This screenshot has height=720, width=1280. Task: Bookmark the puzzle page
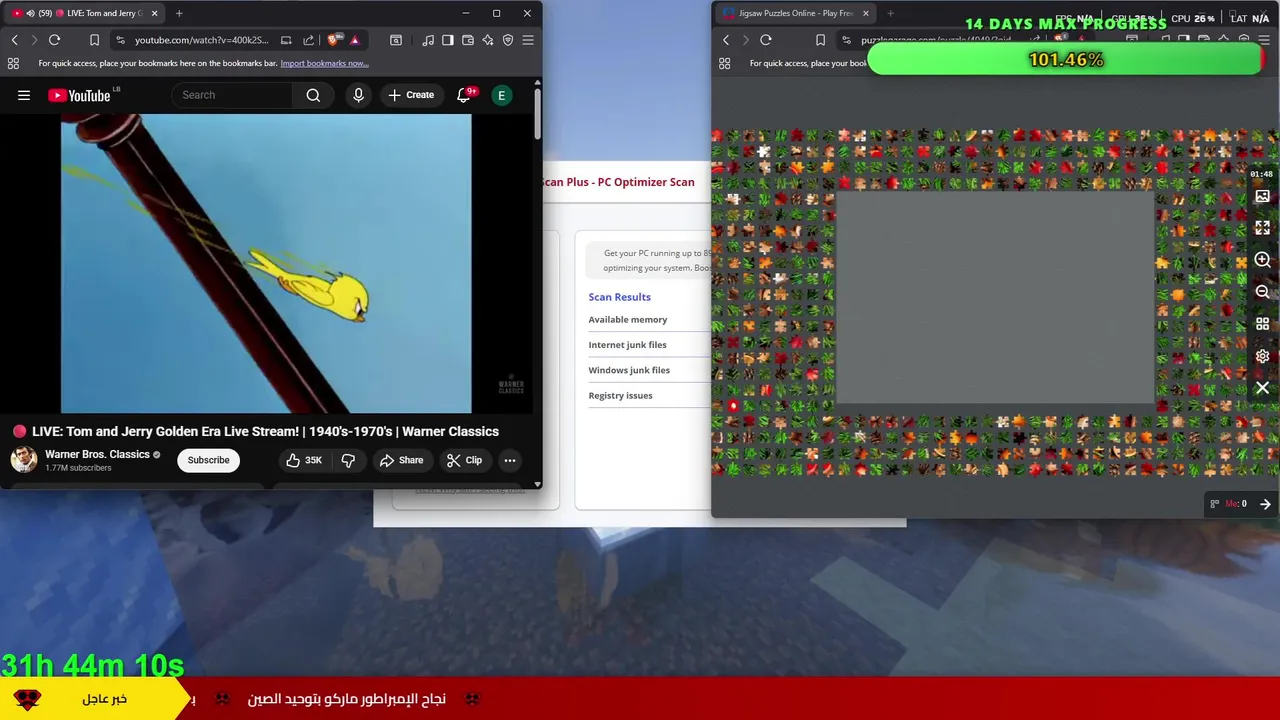click(820, 40)
